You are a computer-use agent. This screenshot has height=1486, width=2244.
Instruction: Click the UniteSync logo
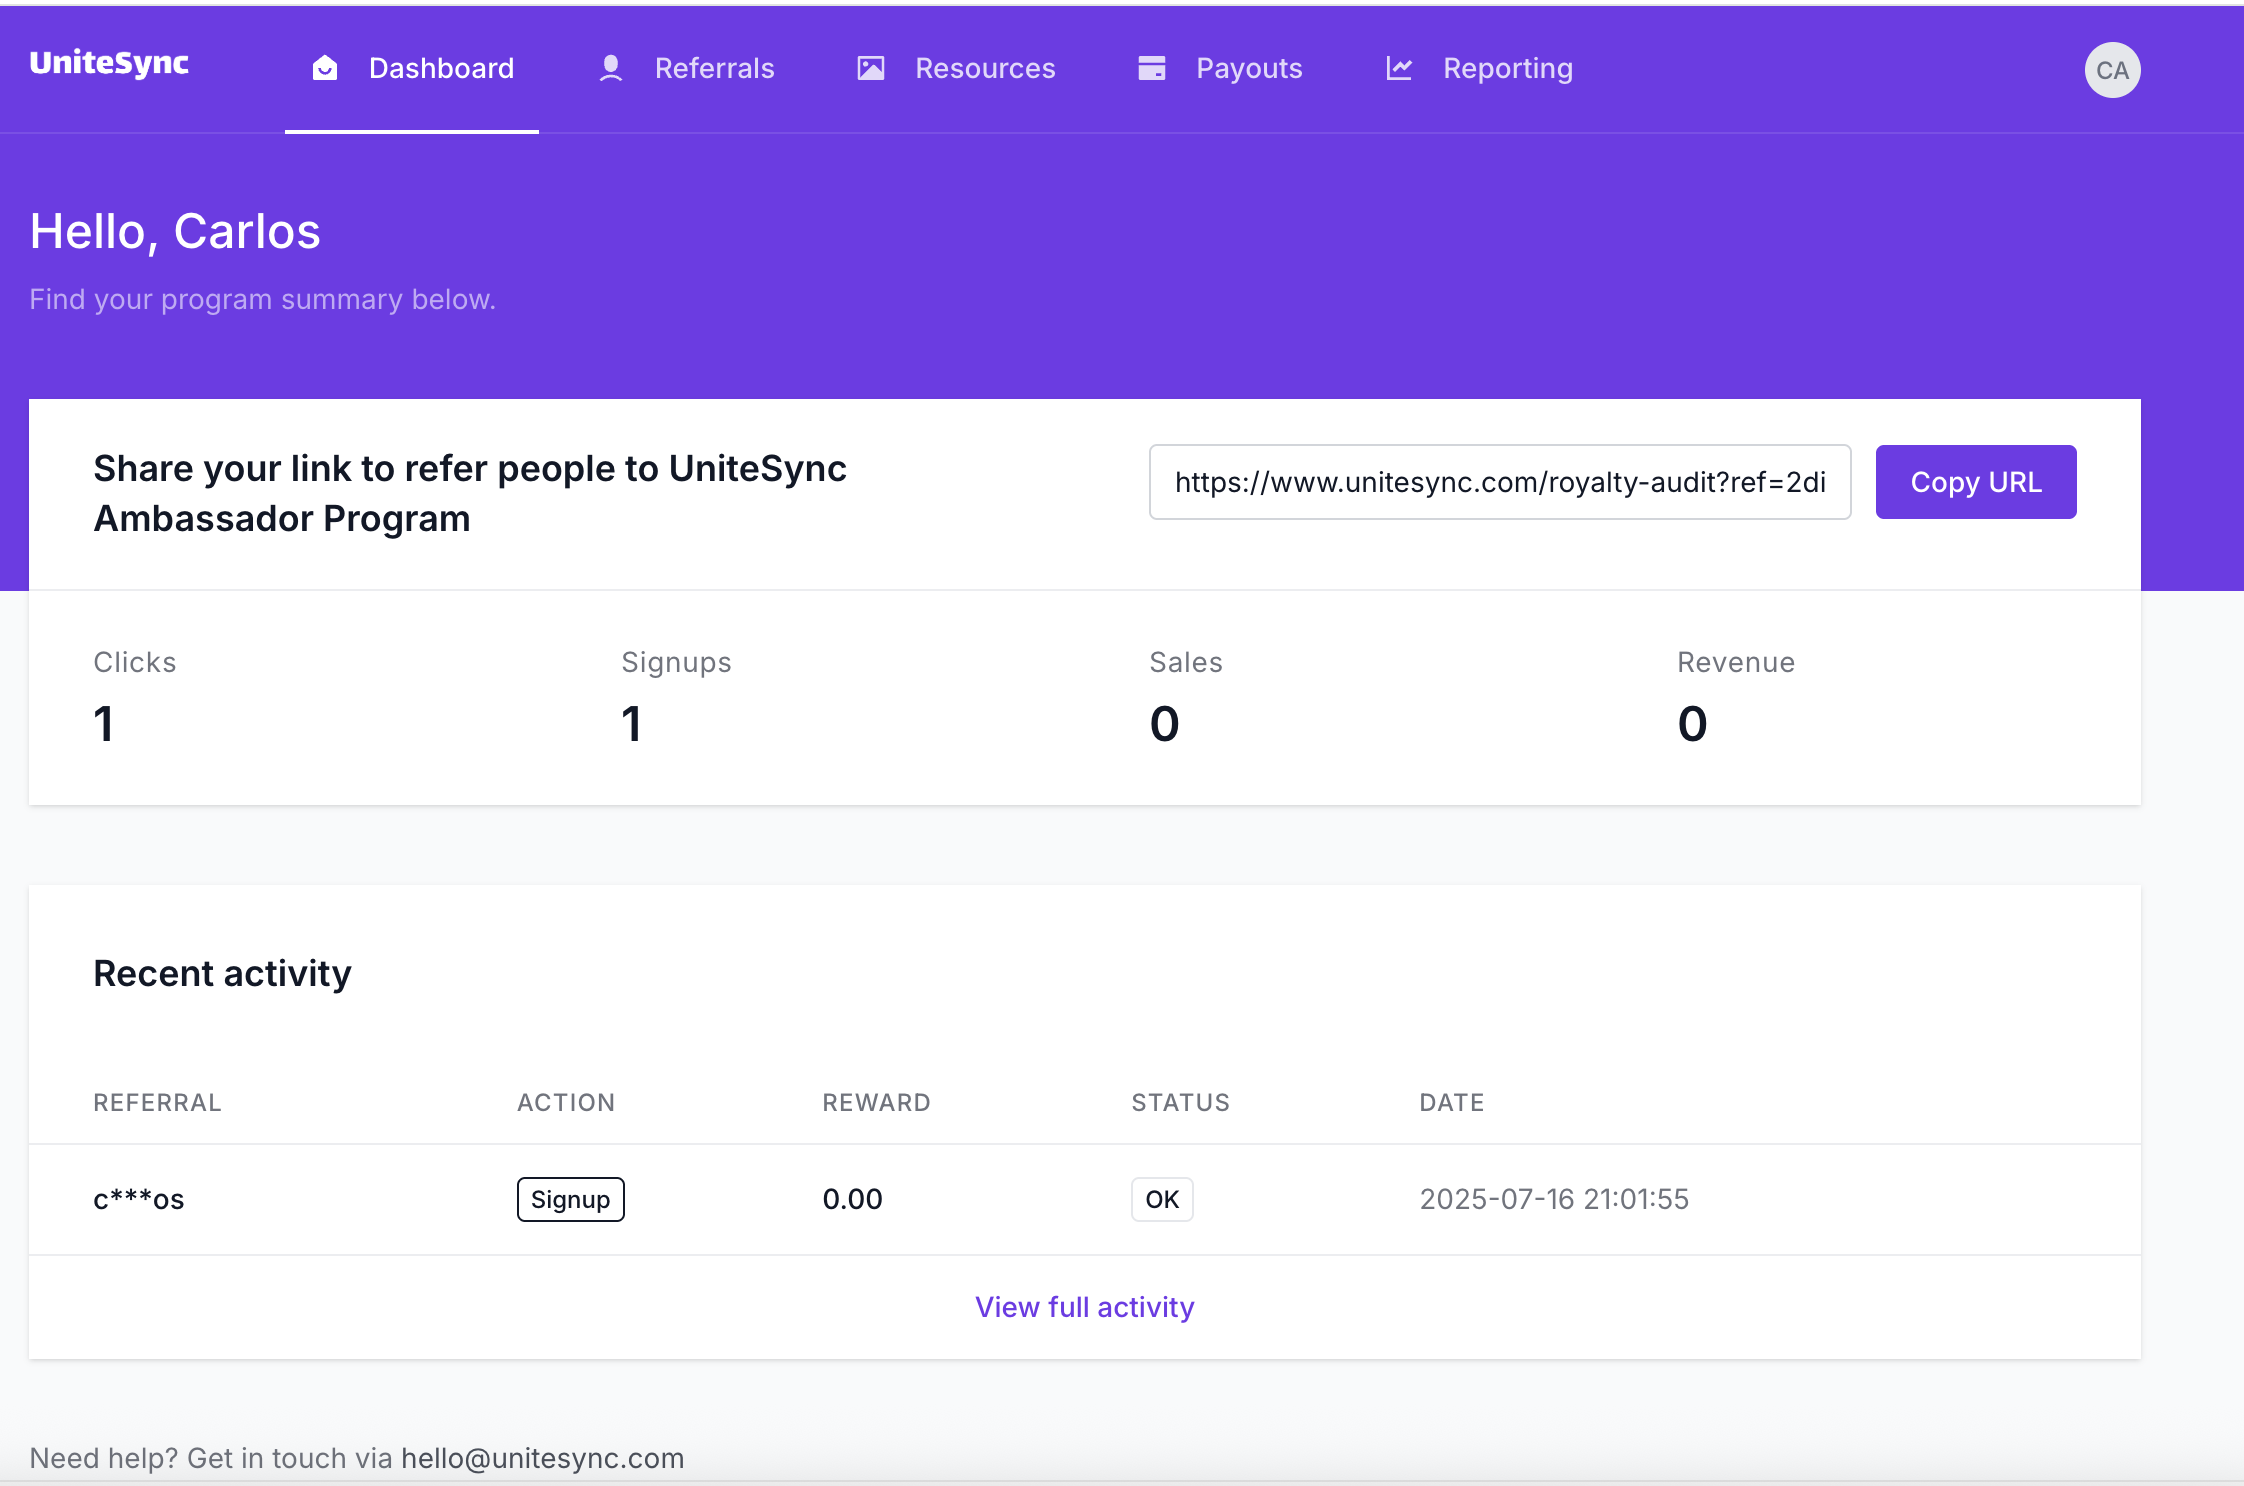(109, 64)
